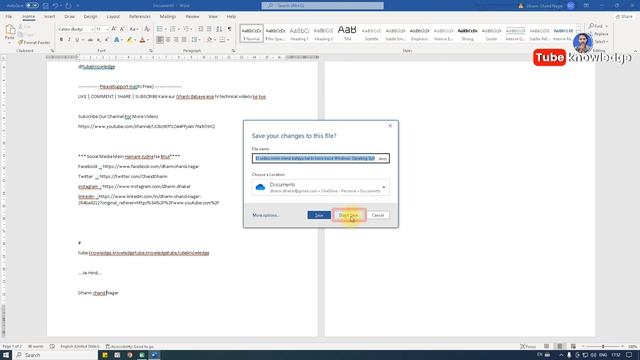Click the Save button in the dialog
Viewport: 640px width, 360px height.
pyautogui.click(x=319, y=215)
